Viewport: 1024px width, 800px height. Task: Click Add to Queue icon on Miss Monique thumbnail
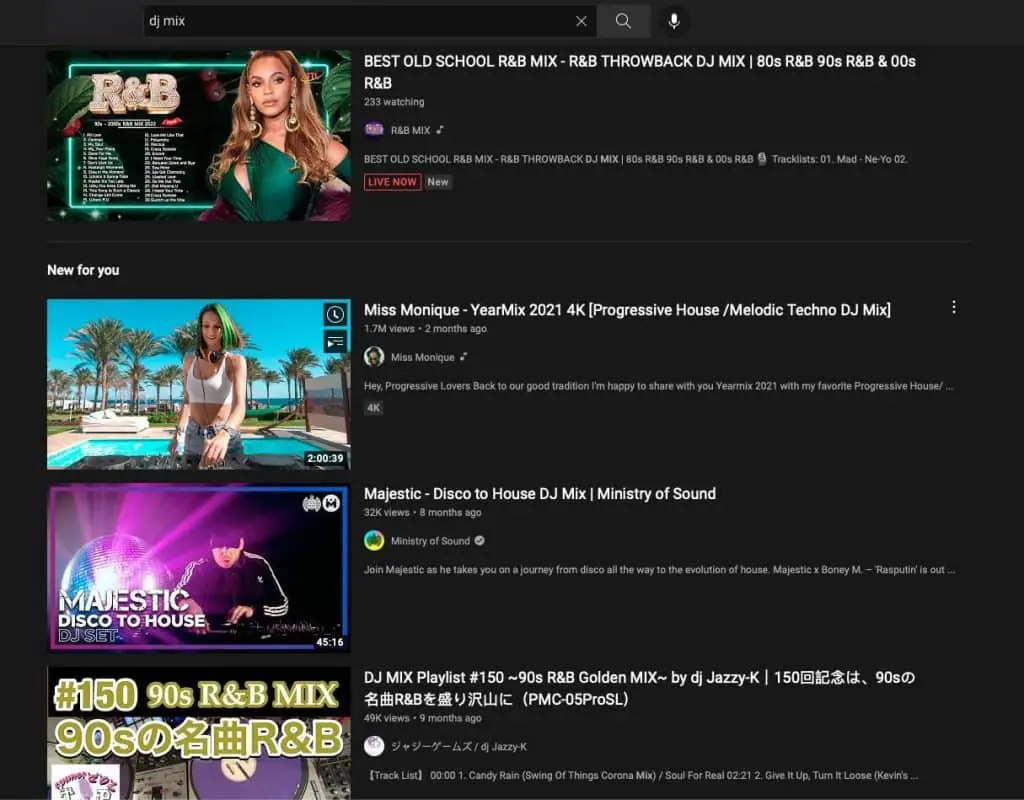pos(336,342)
